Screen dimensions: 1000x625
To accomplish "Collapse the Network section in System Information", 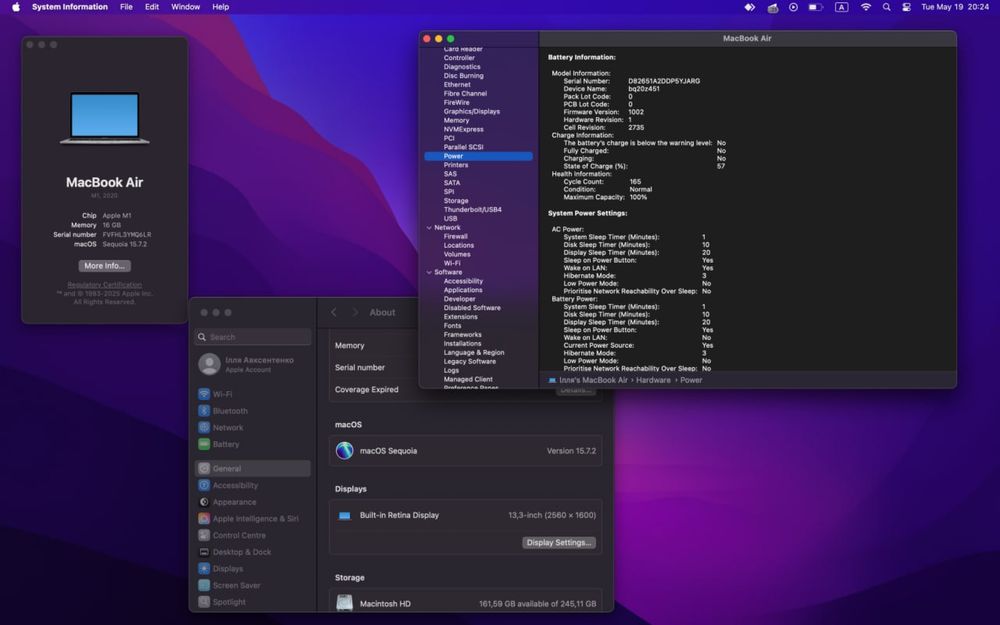I will (429, 228).
